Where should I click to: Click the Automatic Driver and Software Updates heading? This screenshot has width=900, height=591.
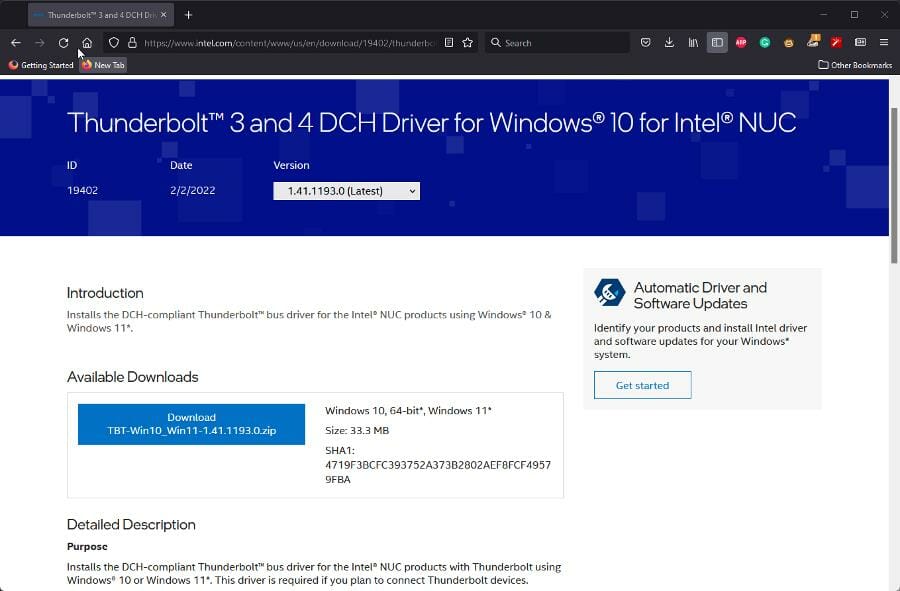[700, 296]
